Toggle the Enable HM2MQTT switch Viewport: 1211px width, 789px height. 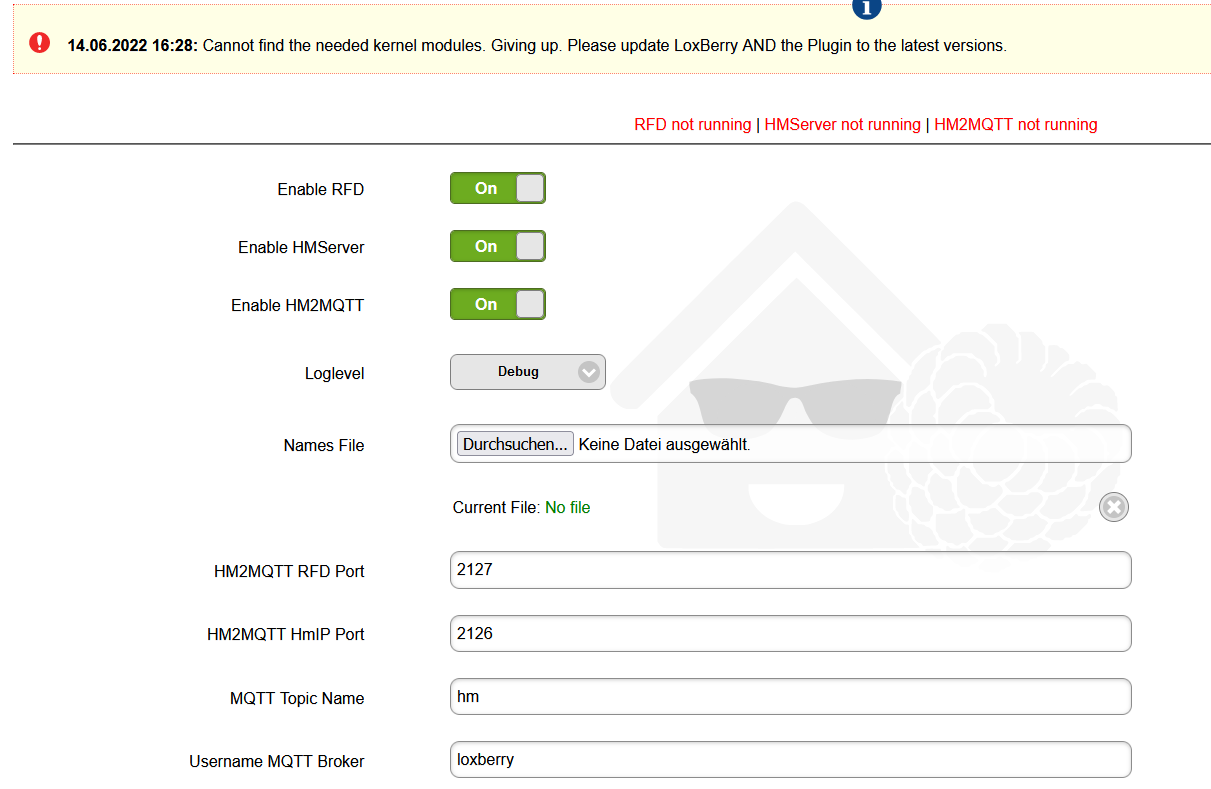(x=498, y=304)
